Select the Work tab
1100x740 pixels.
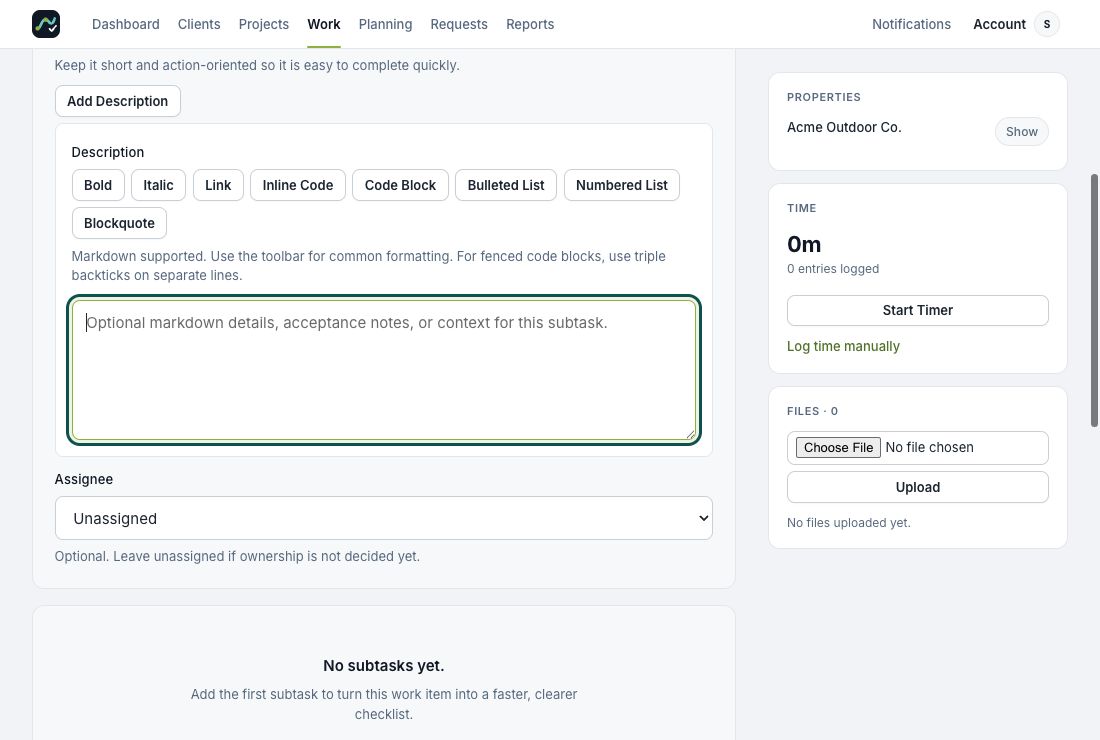coord(323,24)
